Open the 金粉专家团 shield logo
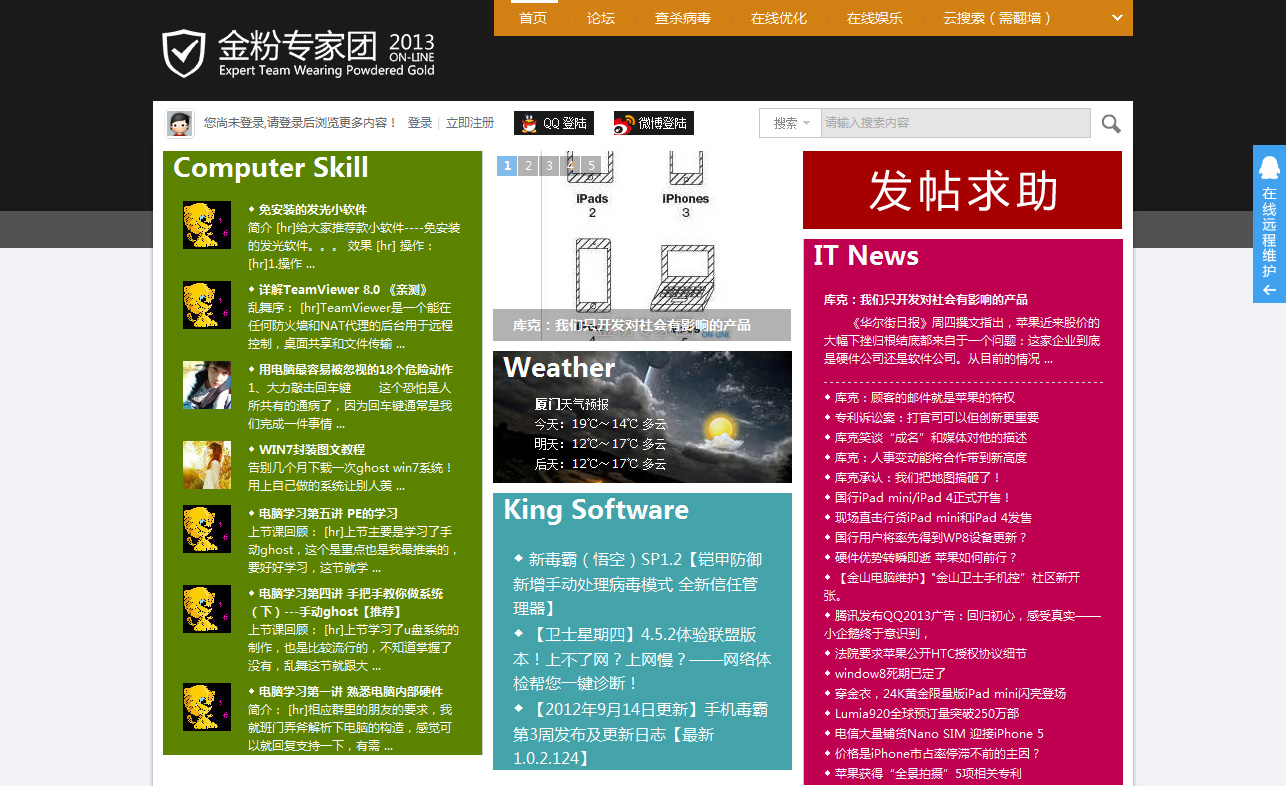The image size is (1286, 786). click(298, 54)
